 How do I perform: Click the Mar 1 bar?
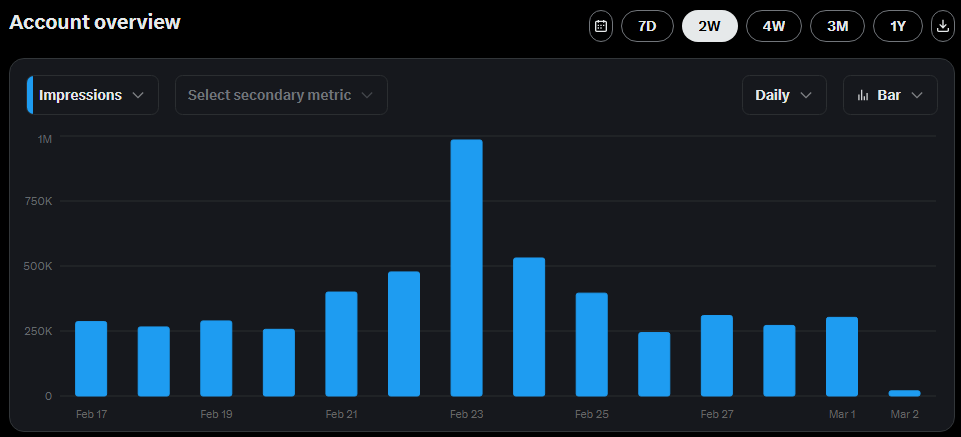pos(842,356)
